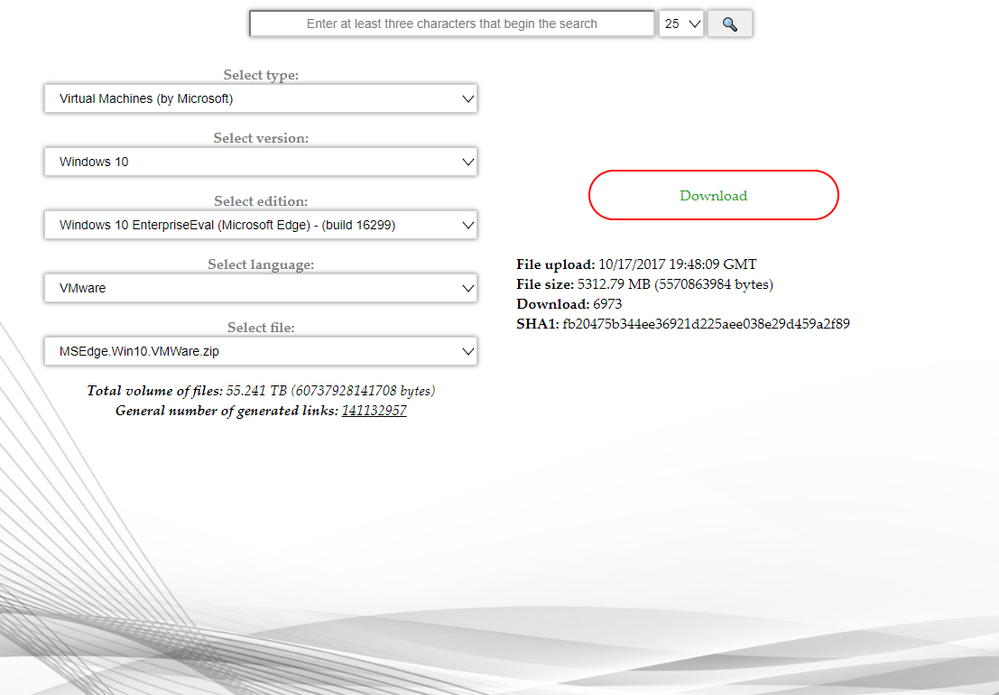Image resolution: width=999 pixels, height=695 pixels.
Task: Click the green Download button
Action: [x=714, y=195]
